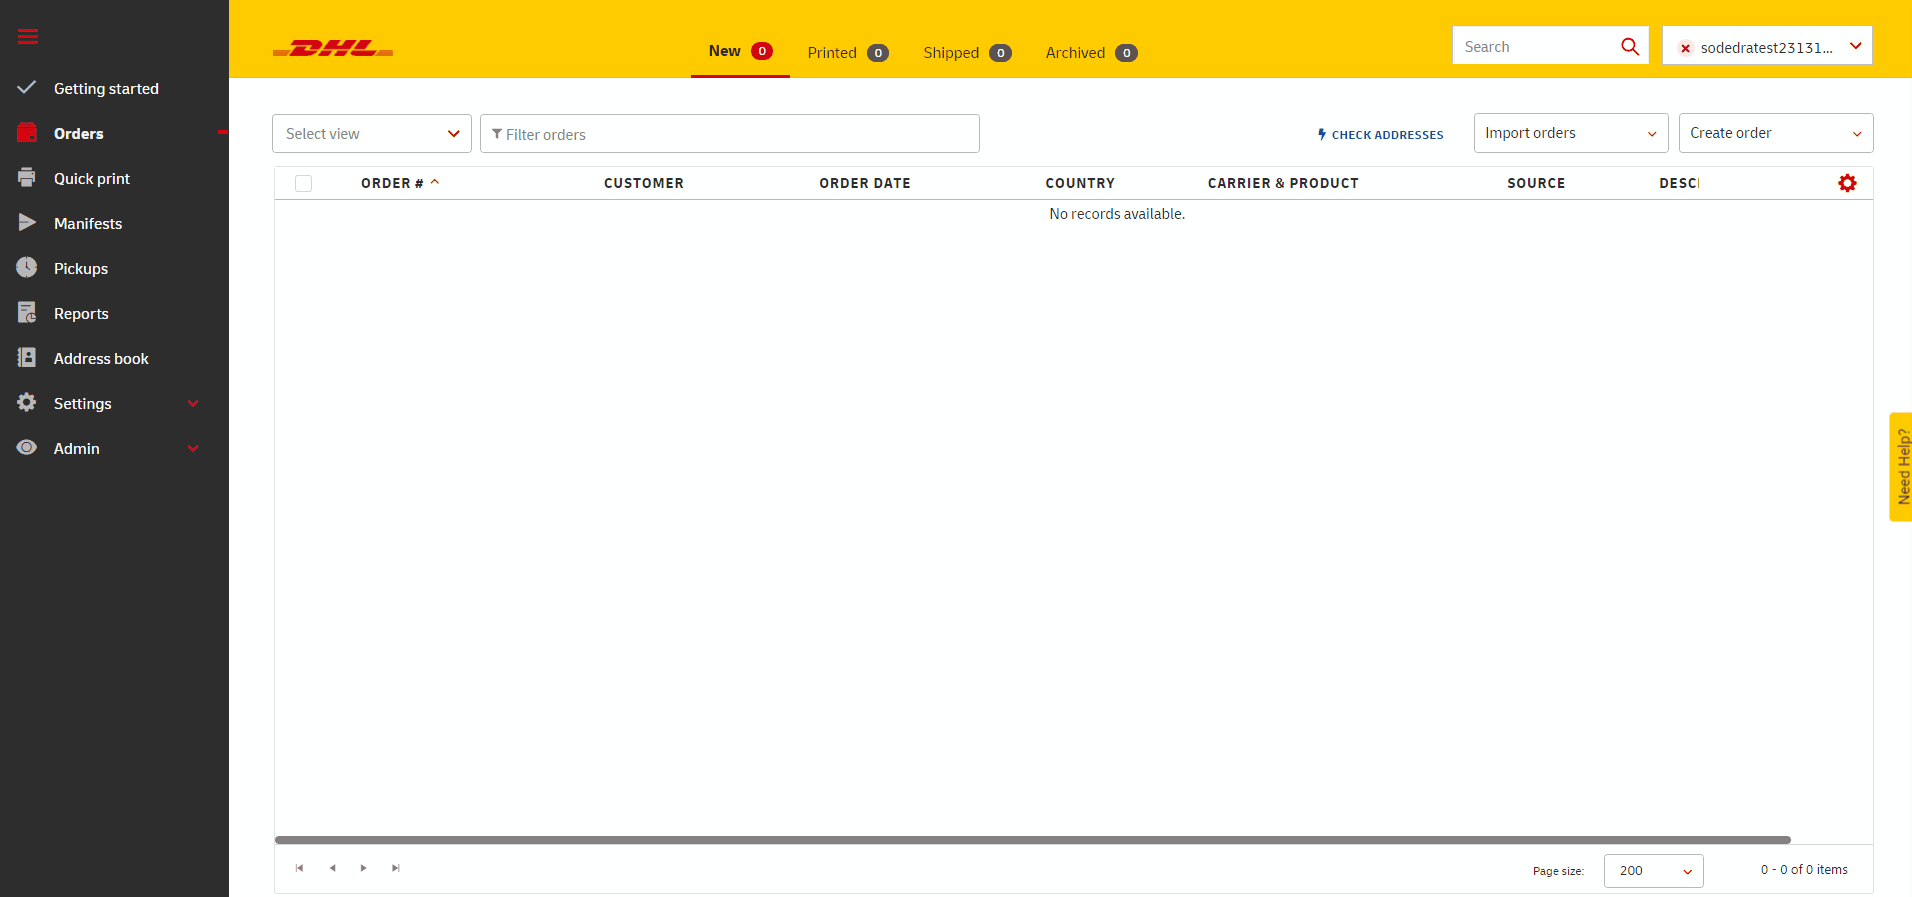Open Reports in sidebar

81,313
